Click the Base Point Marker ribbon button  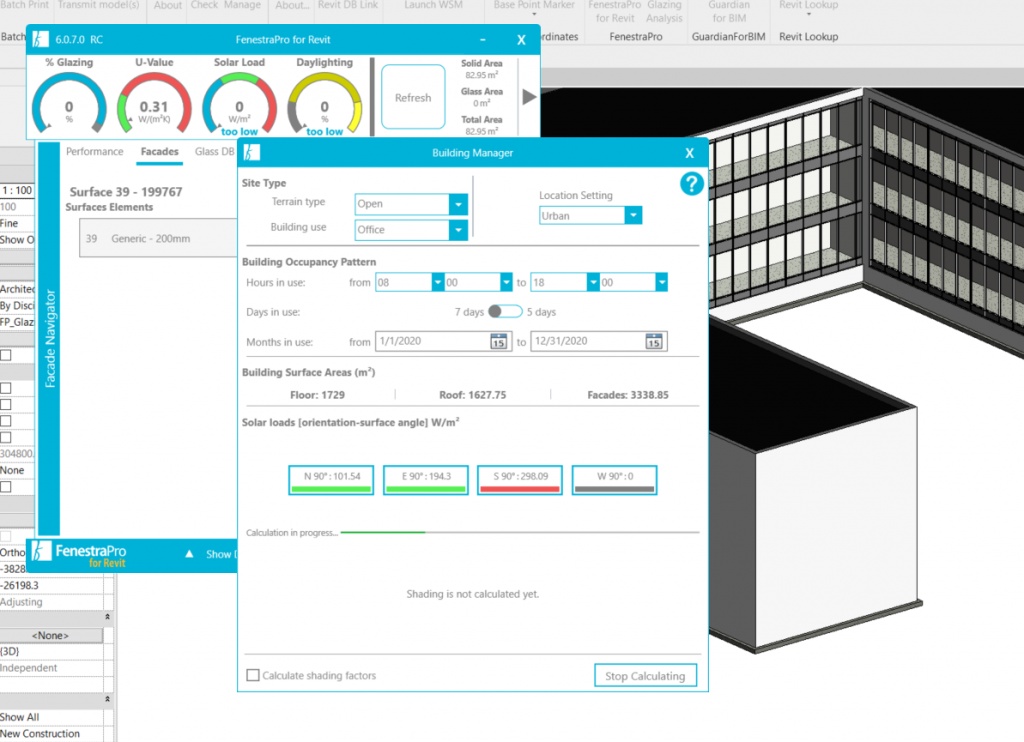point(534,8)
